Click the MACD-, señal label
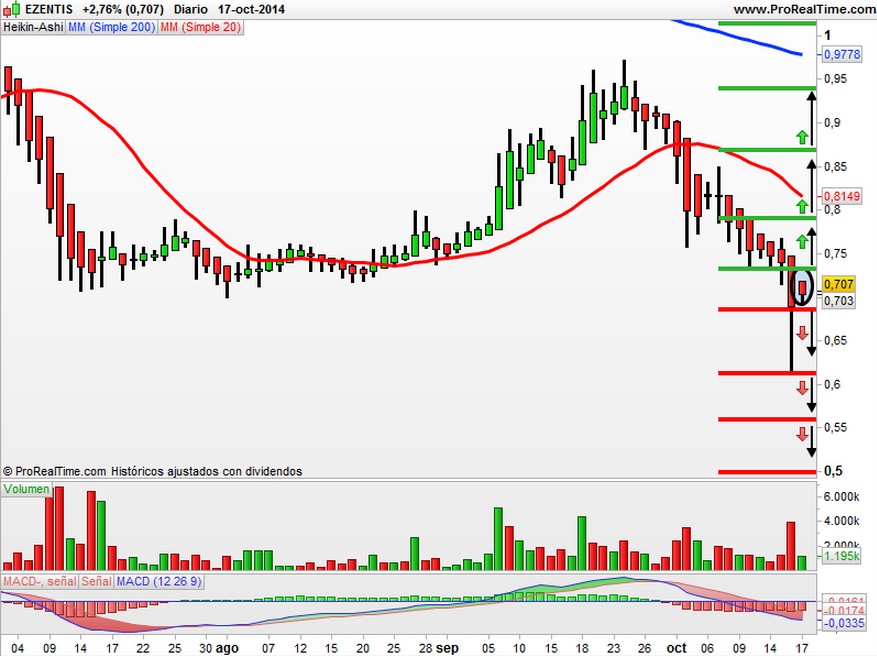 click(x=40, y=582)
